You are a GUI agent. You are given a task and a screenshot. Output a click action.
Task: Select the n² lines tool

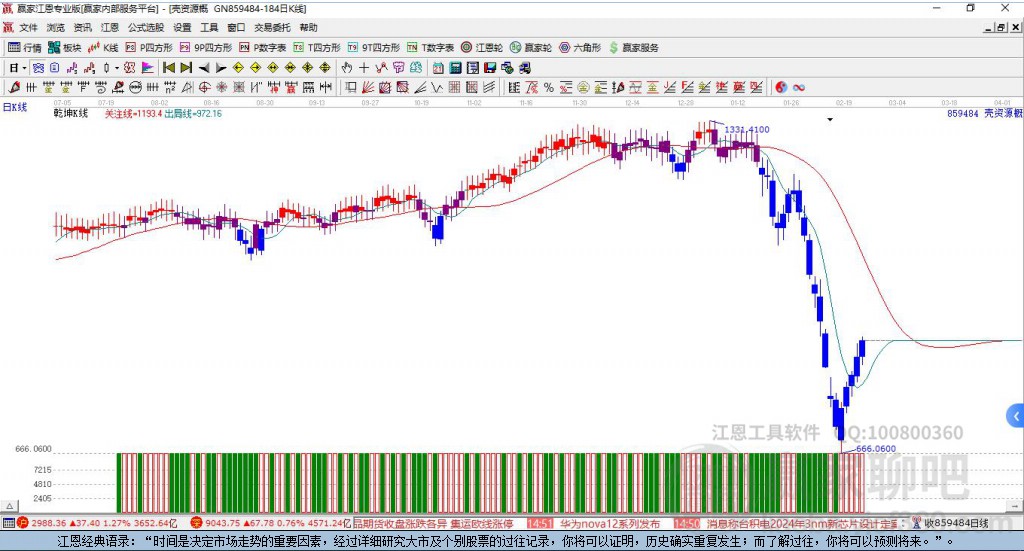[170, 87]
